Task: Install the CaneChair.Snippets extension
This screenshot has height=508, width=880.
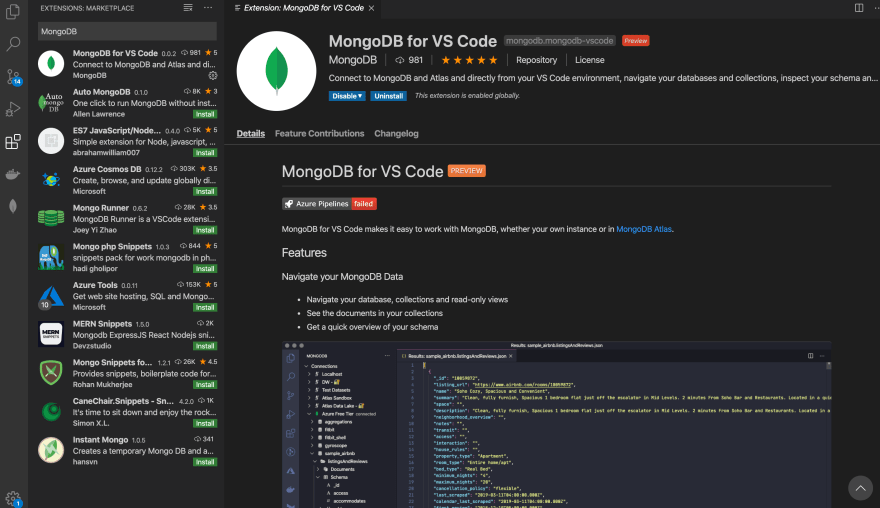Action: click(205, 423)
